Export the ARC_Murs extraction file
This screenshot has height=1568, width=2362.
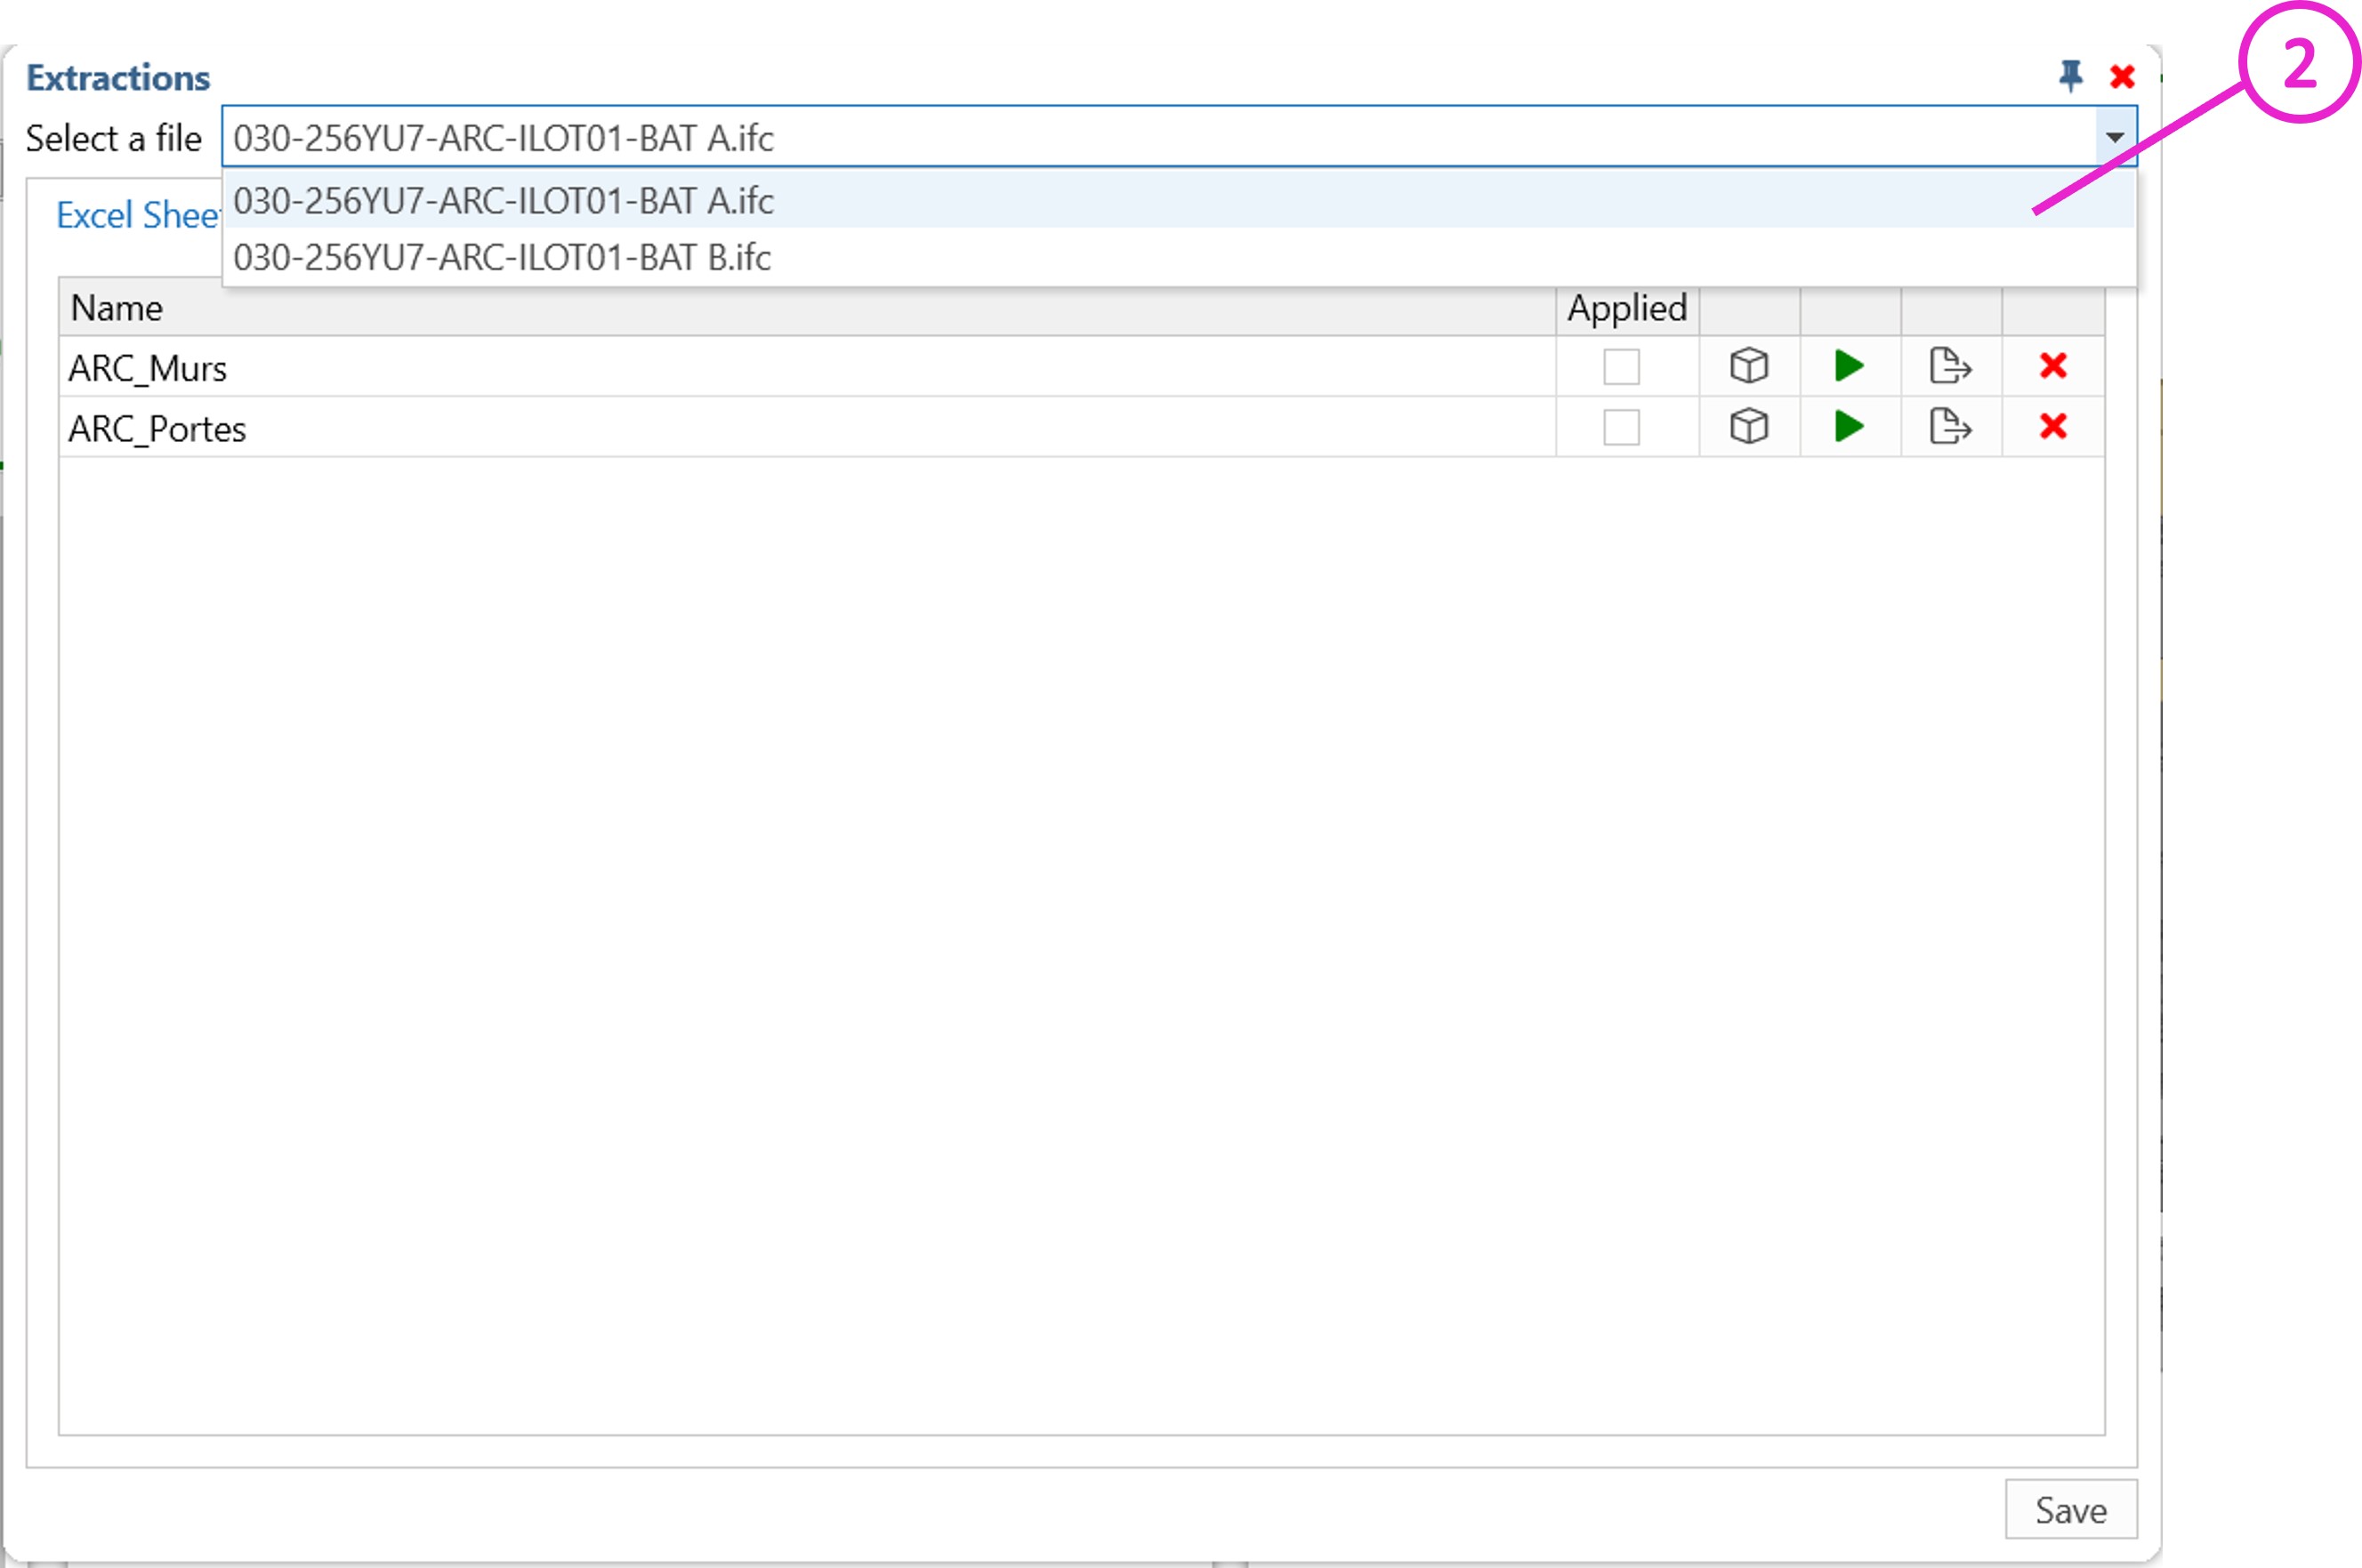[1950, 366]
